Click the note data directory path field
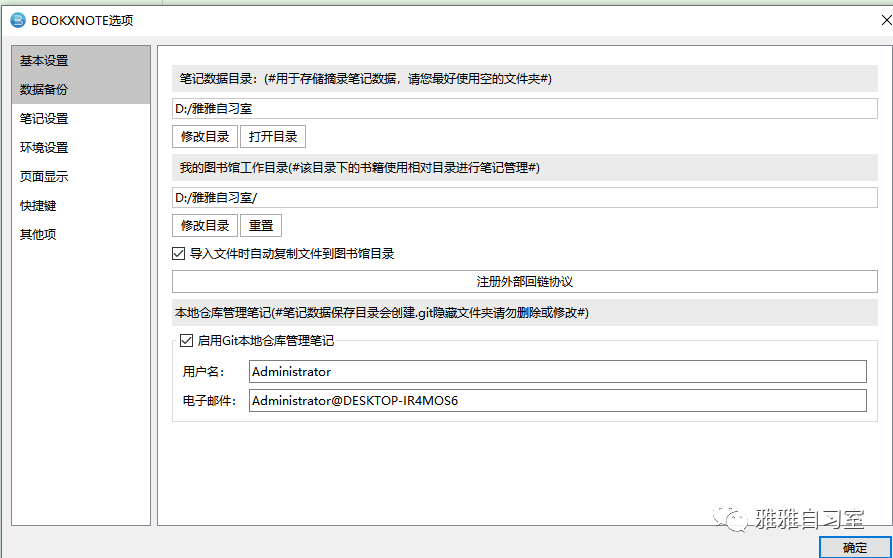 point(525,108)
